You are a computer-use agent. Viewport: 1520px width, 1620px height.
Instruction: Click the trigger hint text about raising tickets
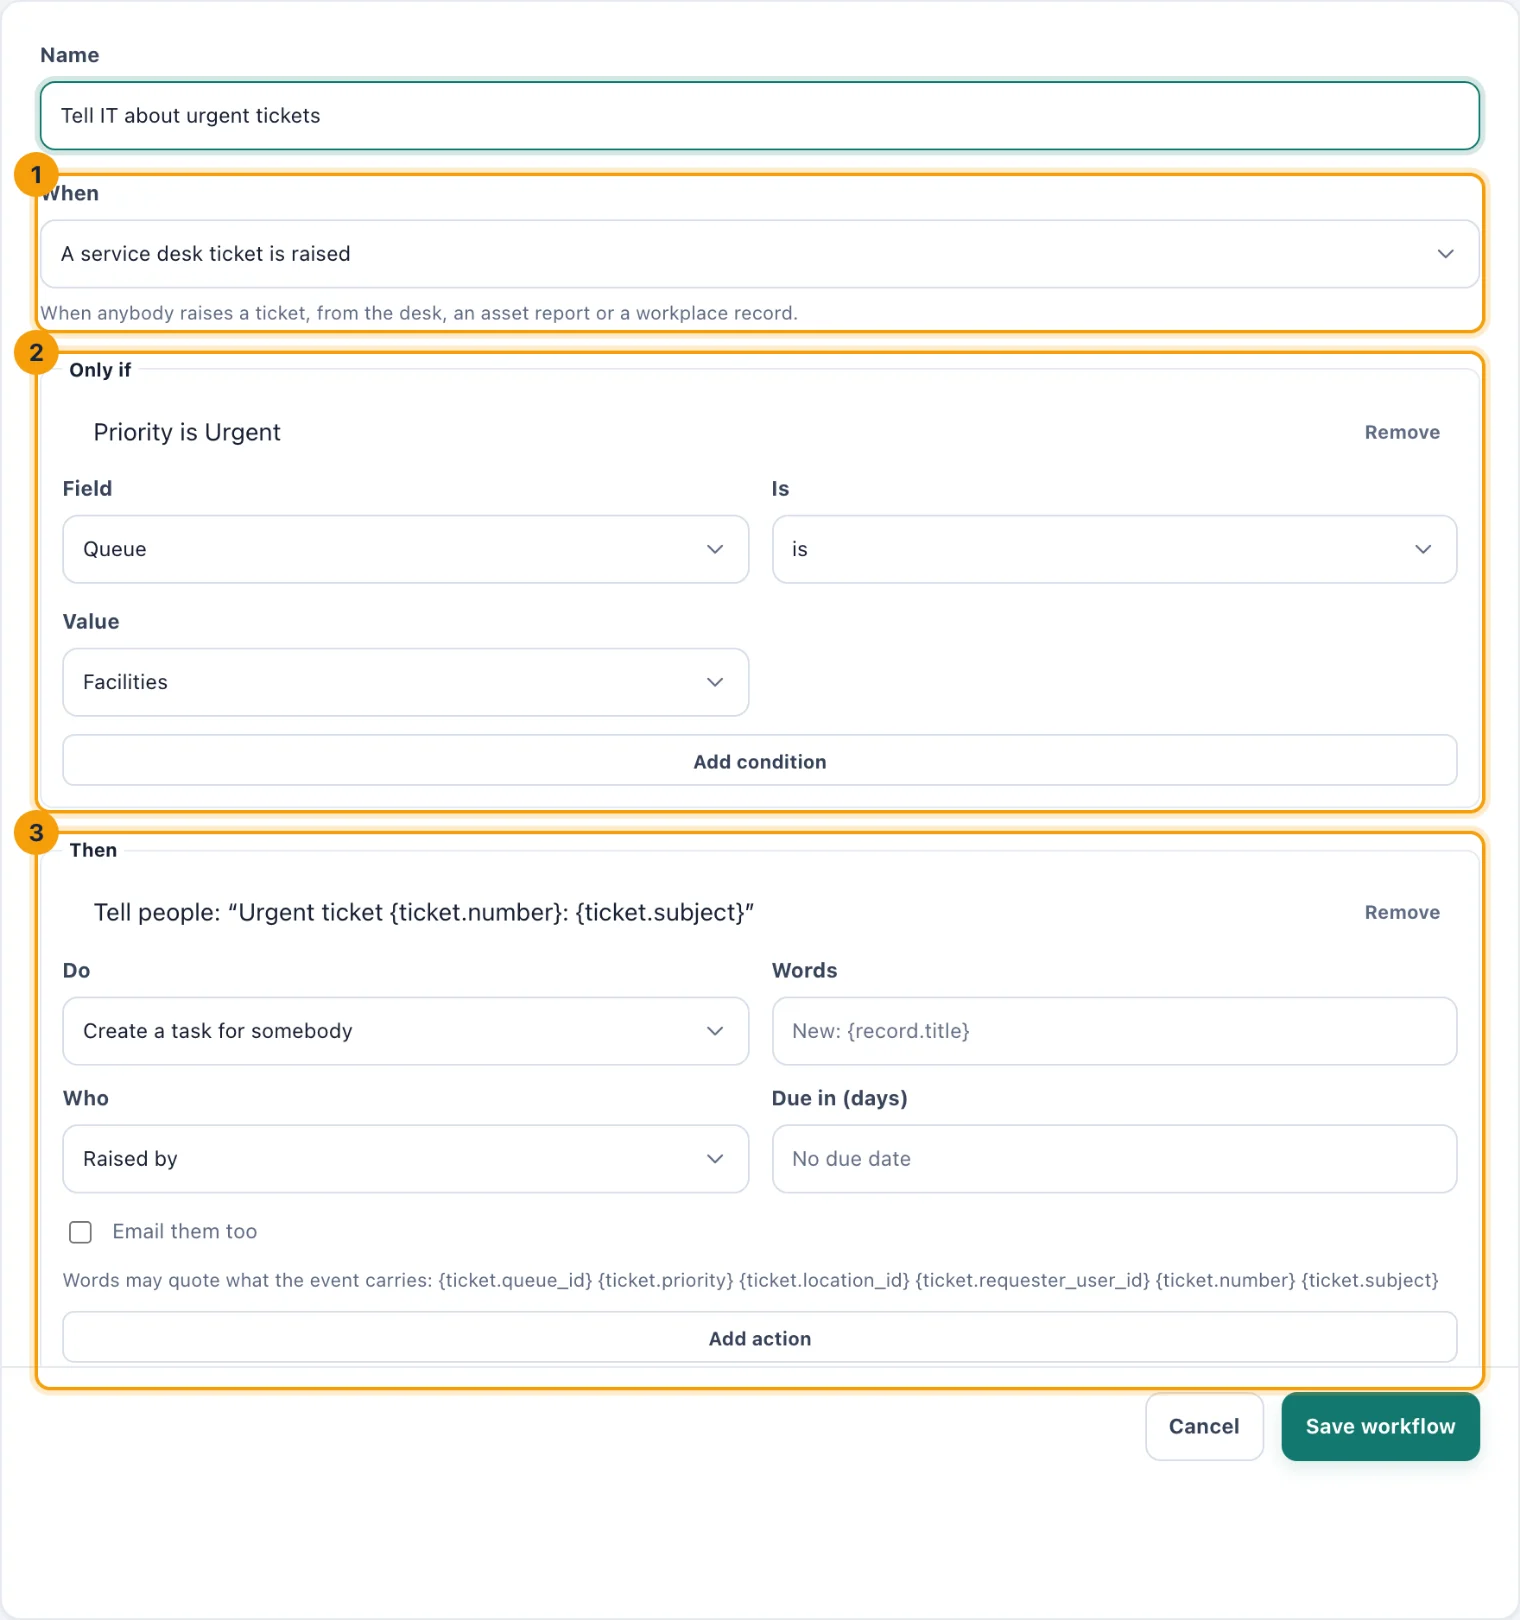pos(419,313)
